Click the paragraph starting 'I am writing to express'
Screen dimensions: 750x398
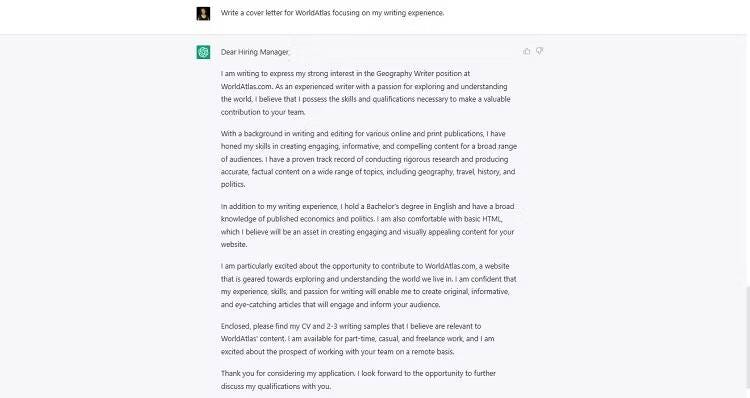click(x=366, y=93)
